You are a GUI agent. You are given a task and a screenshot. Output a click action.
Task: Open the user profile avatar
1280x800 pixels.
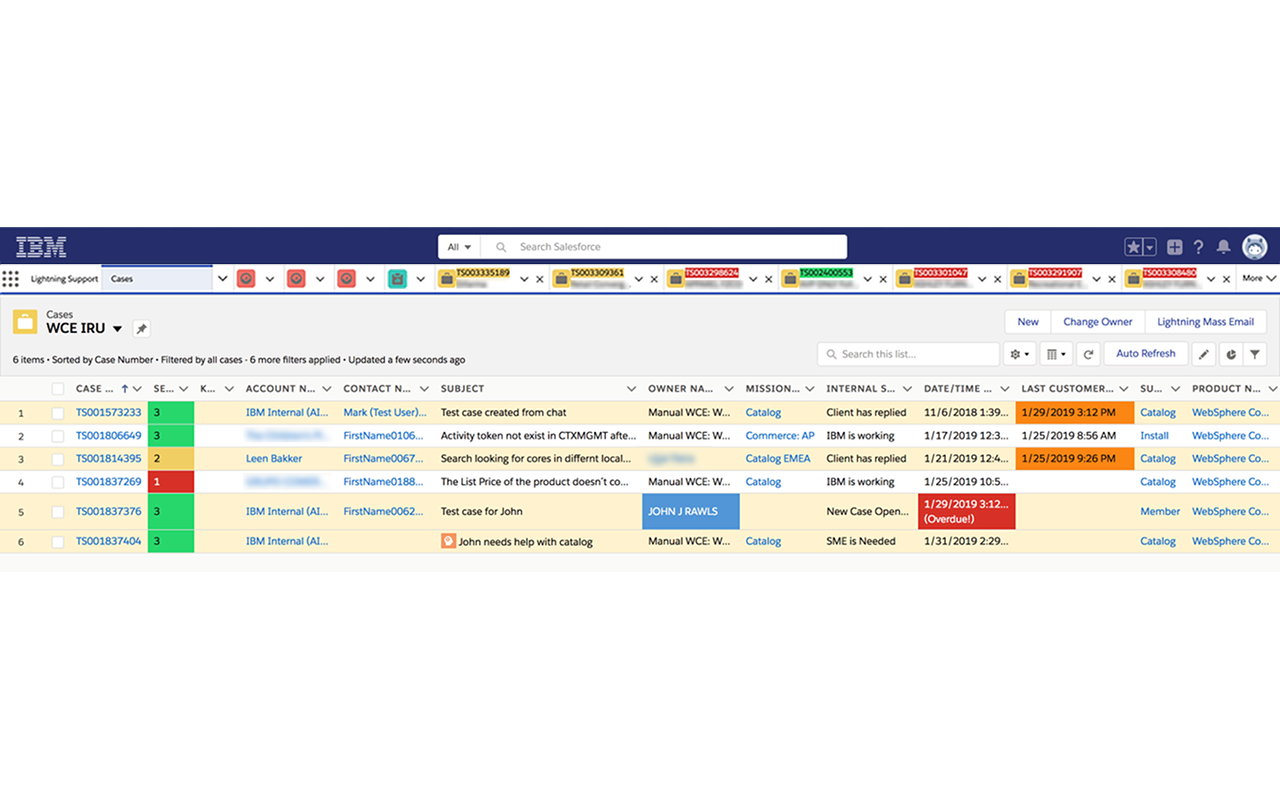(x=1255, y=247)
